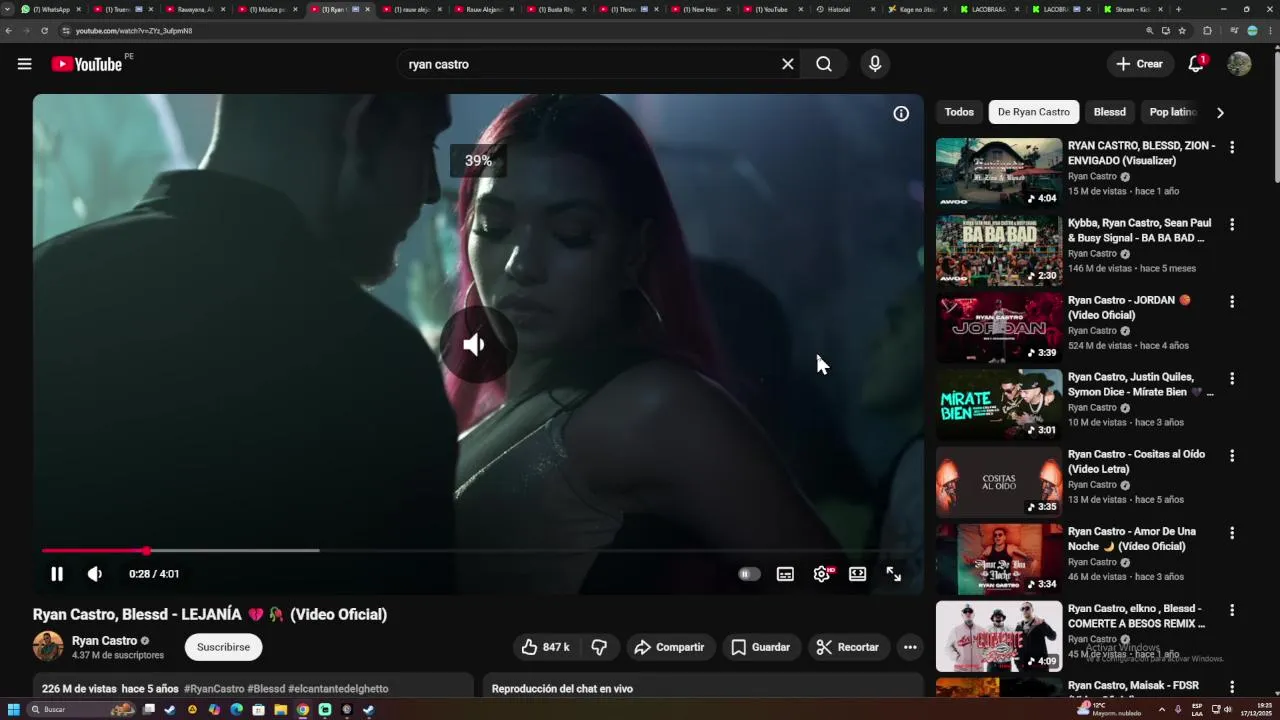Select the Todos filter chip
This screenshot has height=720, width=1280.
pos(959,112)
